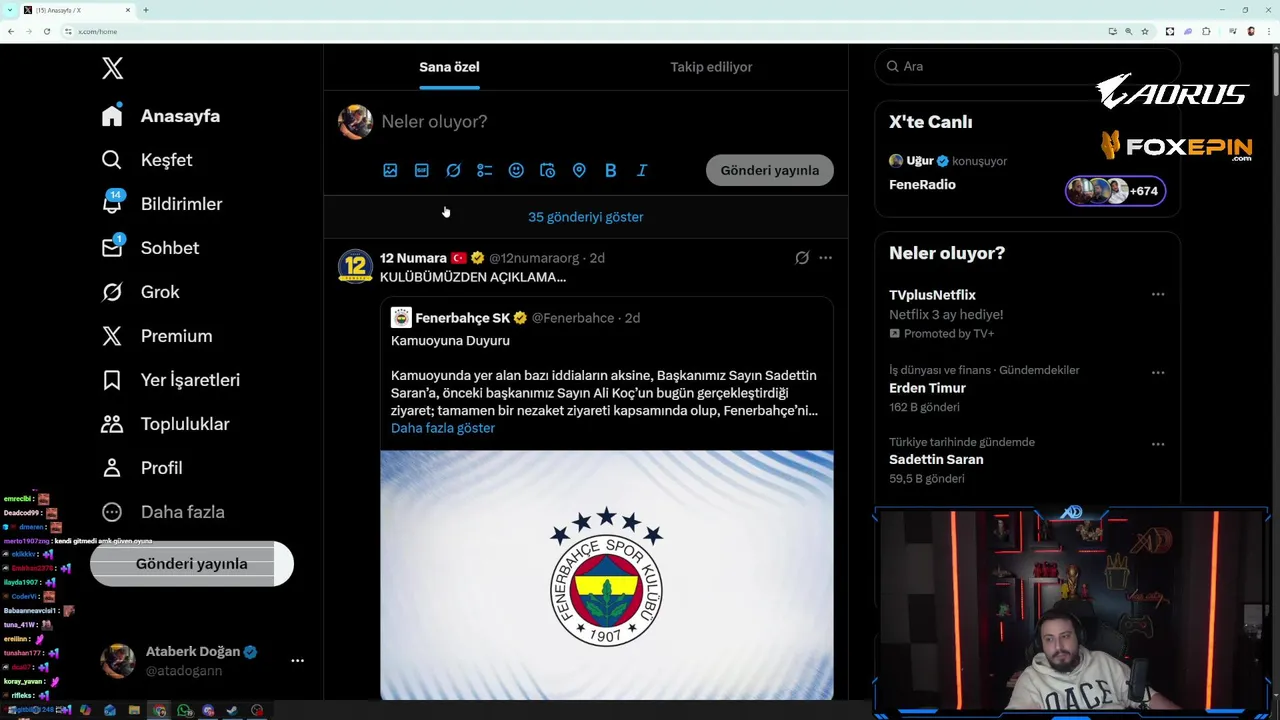Screen dimensions: 1280x720
Task: Open more options for Sadettin Saran trend
Action: click(x=1158, y=444)
